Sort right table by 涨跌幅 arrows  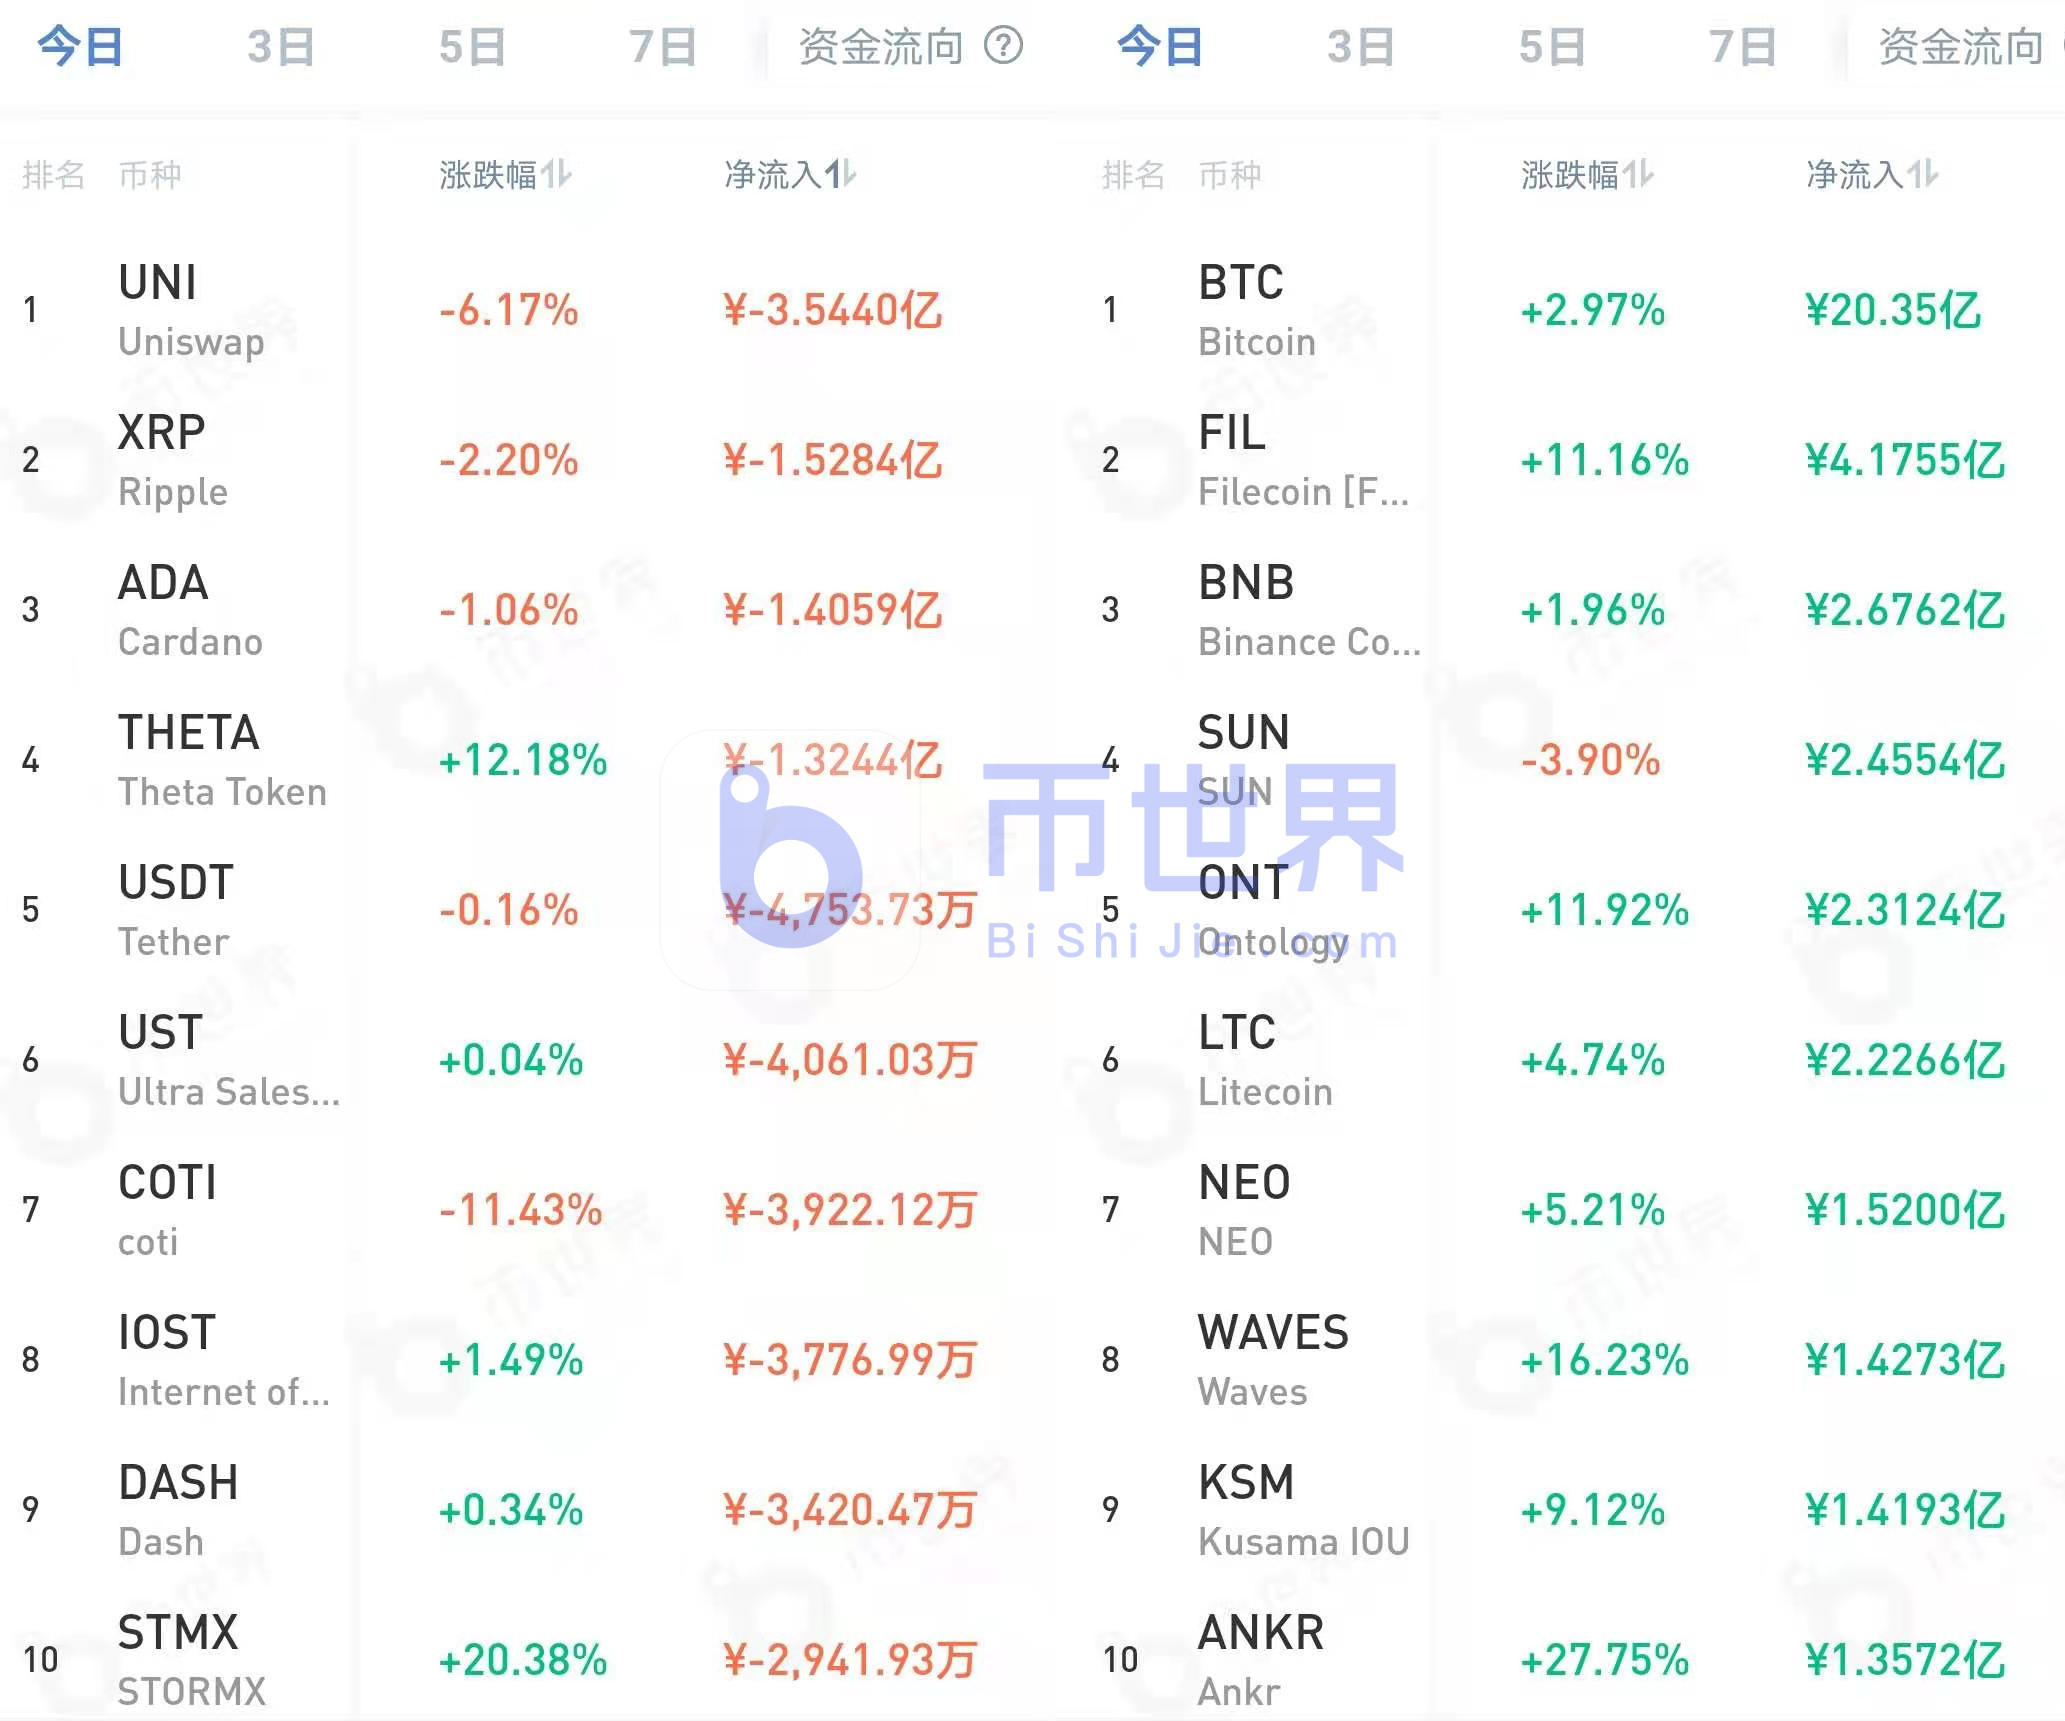tap(1638, 175)
